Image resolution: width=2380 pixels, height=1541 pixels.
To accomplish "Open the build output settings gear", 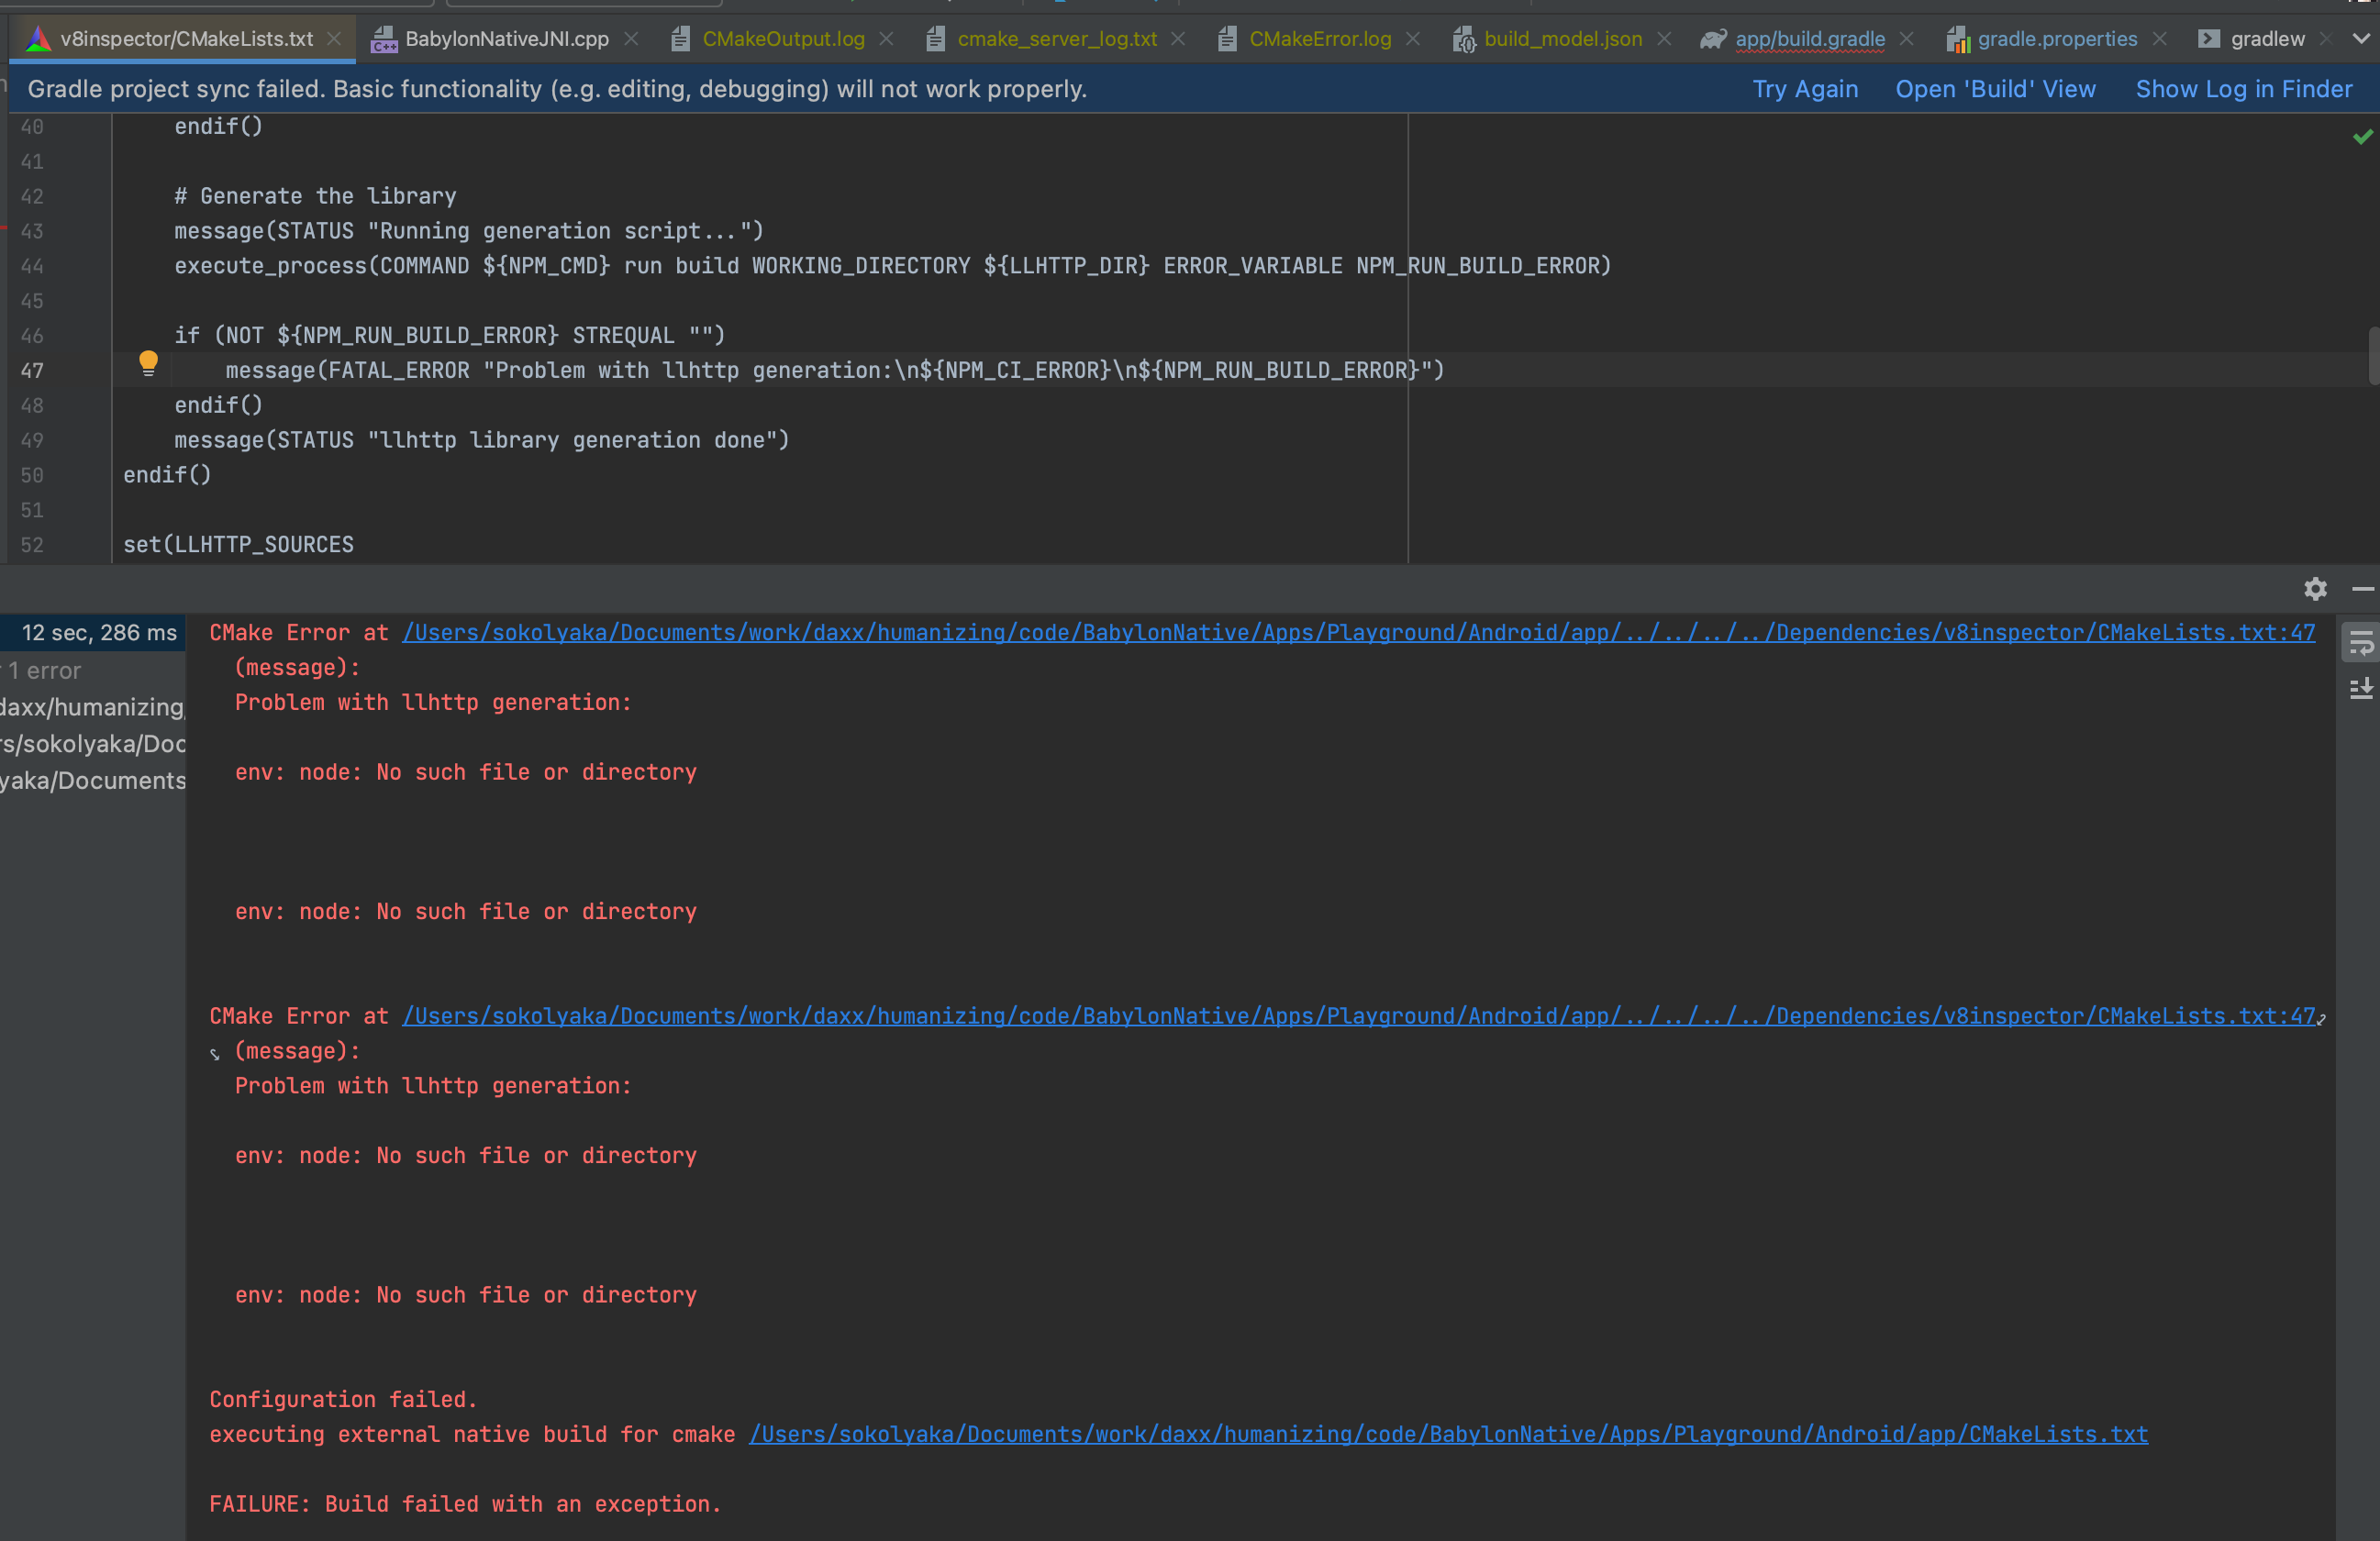I will pos(2315,589).
